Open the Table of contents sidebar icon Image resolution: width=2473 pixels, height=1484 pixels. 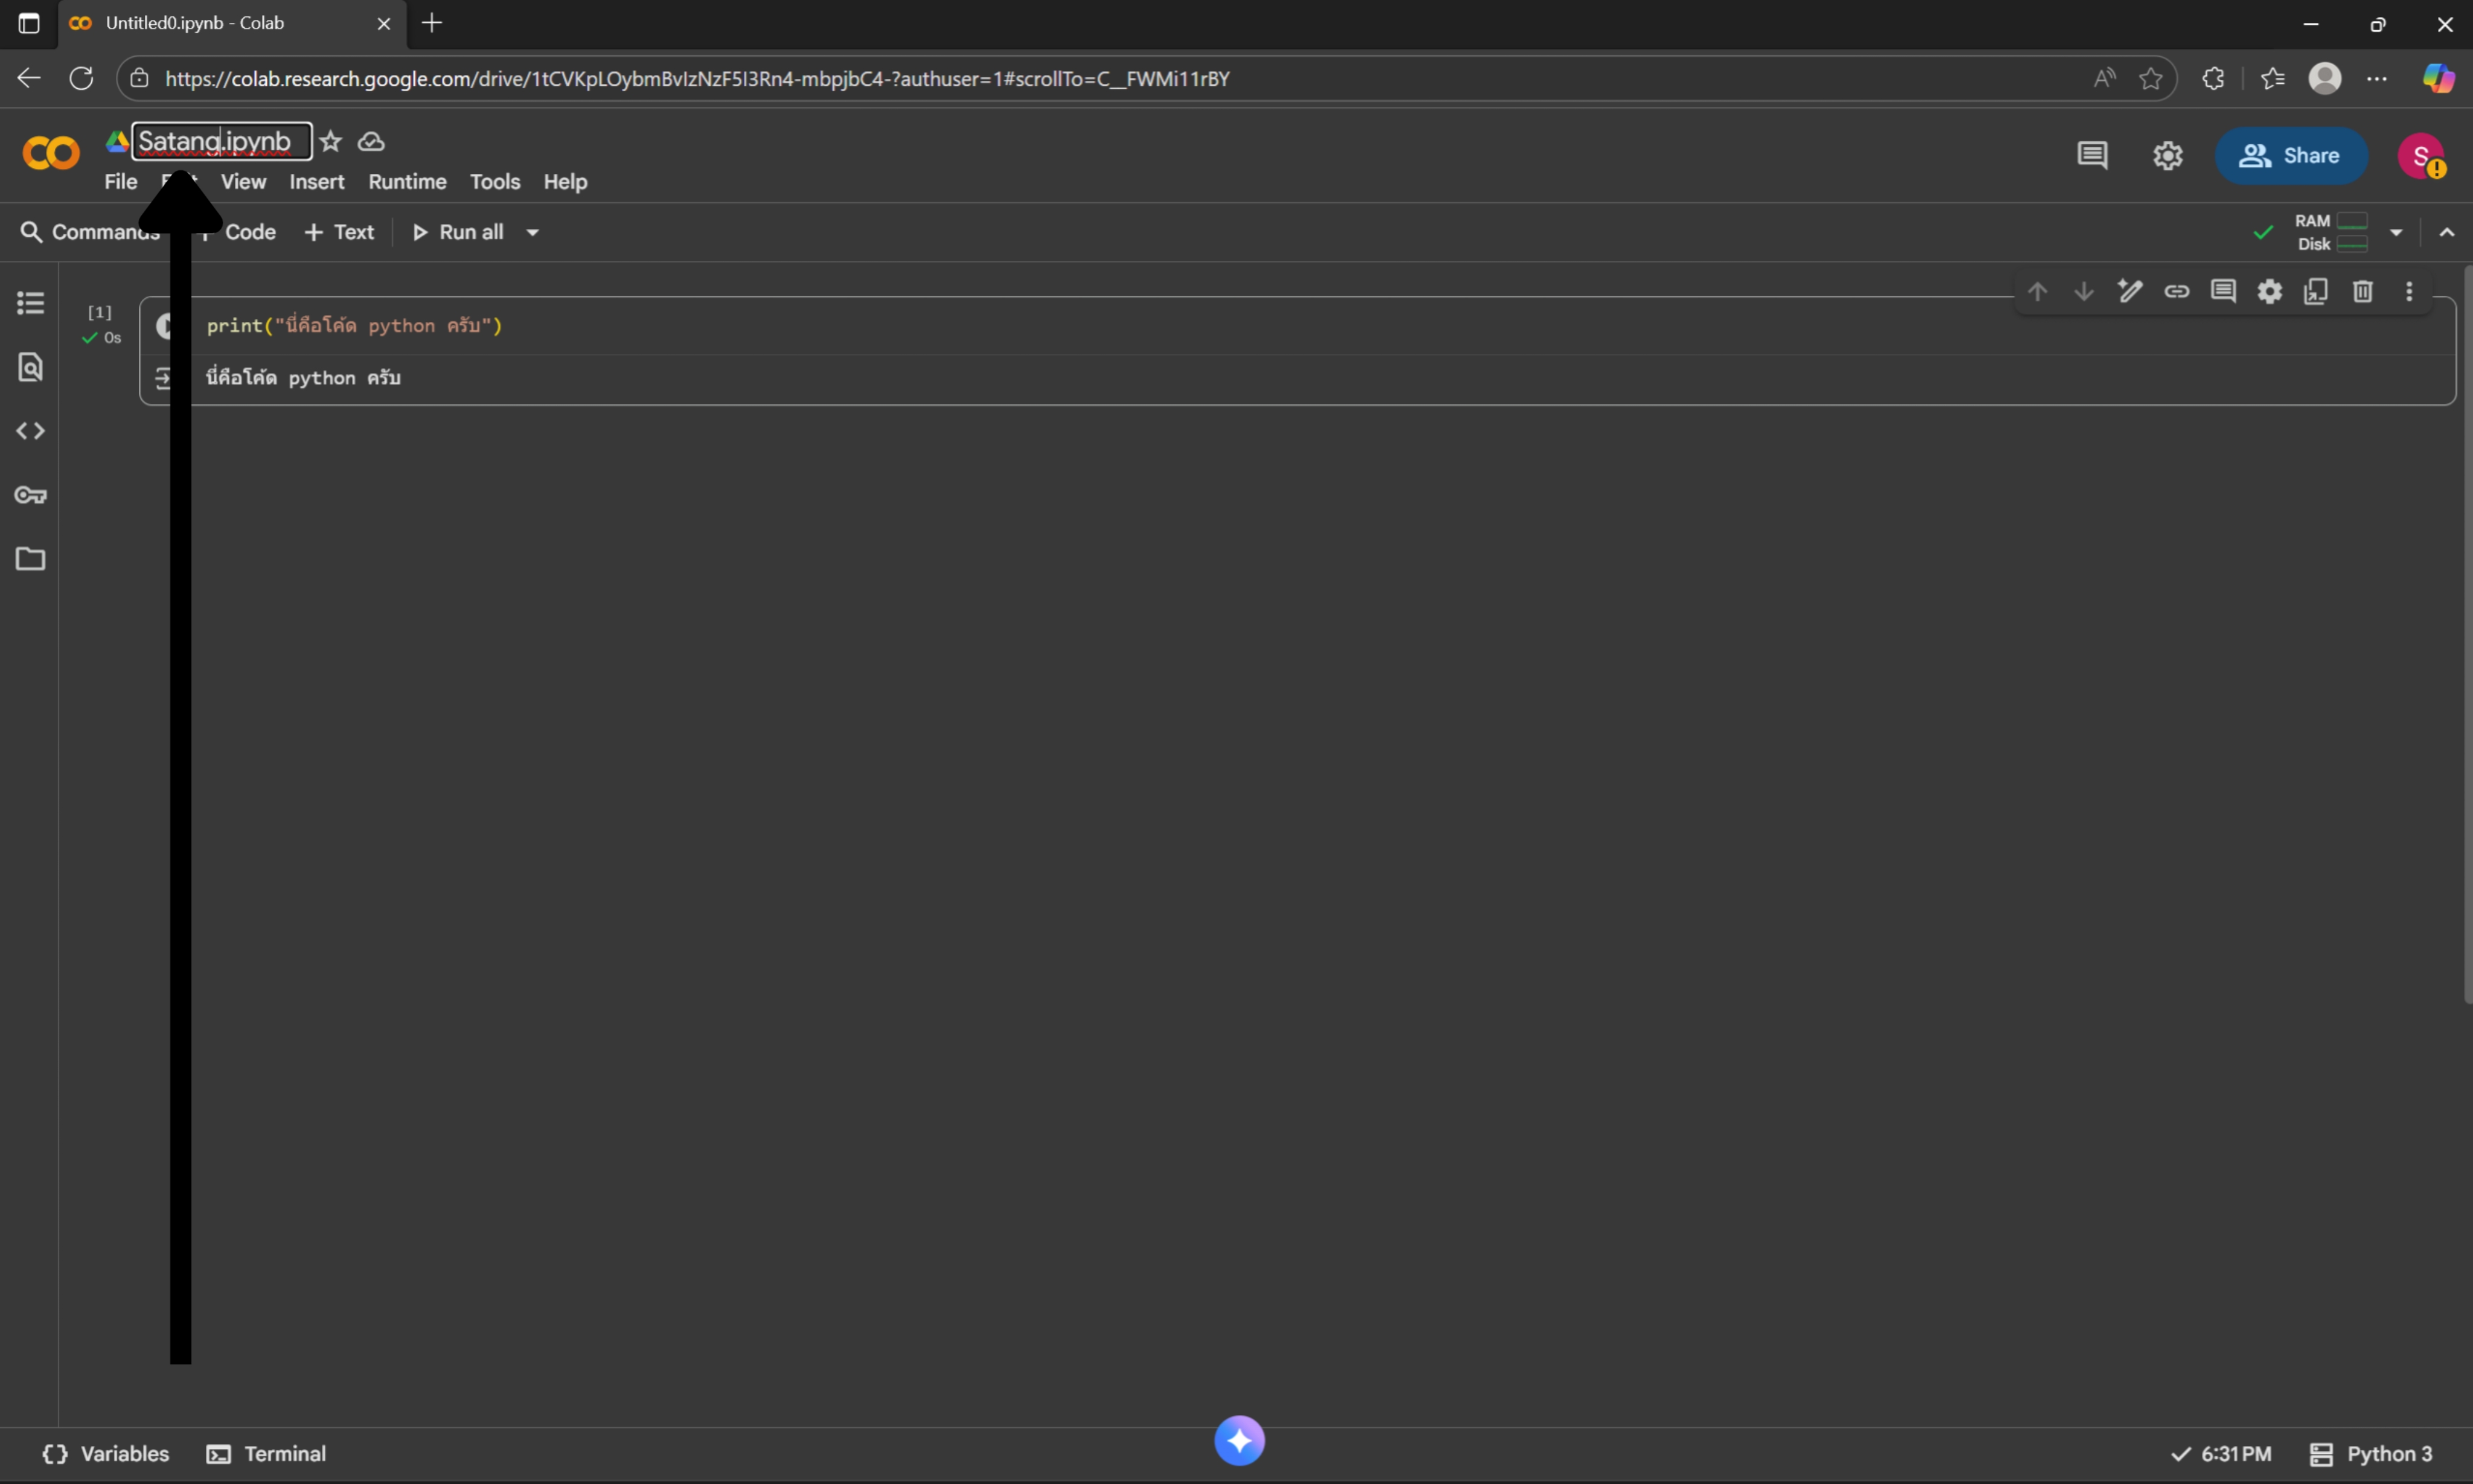30,303
